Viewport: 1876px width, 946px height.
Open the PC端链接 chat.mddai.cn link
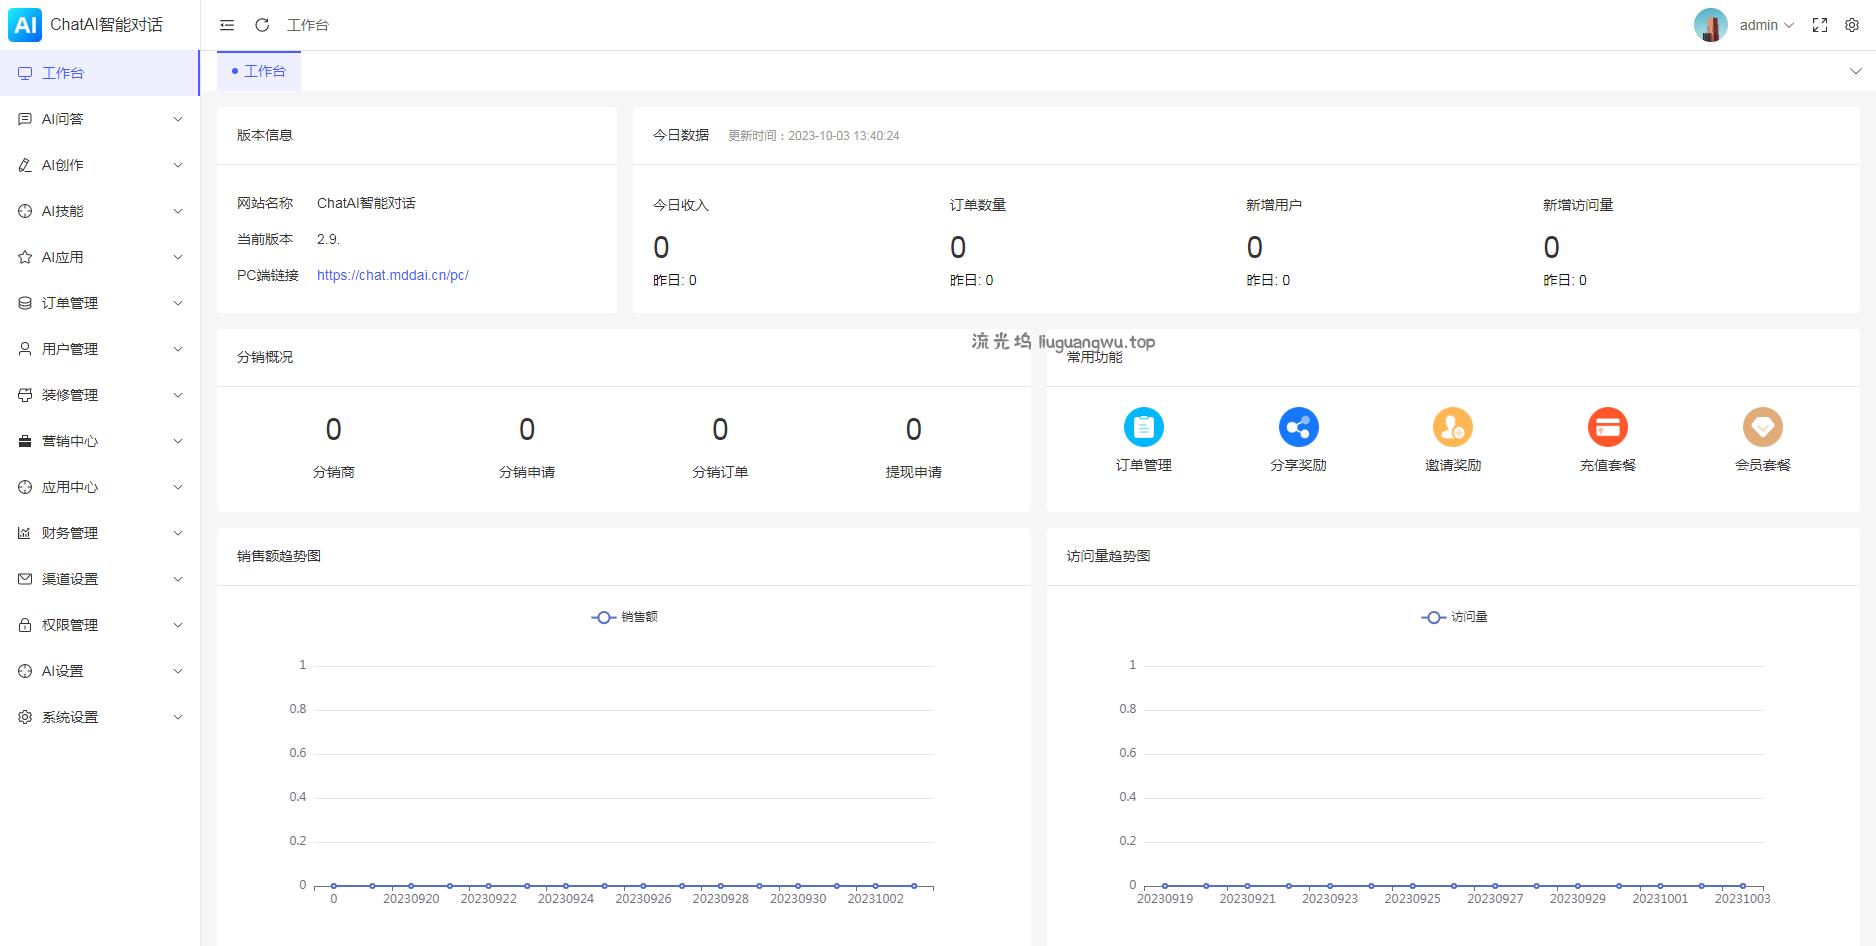tap(392, 275)
